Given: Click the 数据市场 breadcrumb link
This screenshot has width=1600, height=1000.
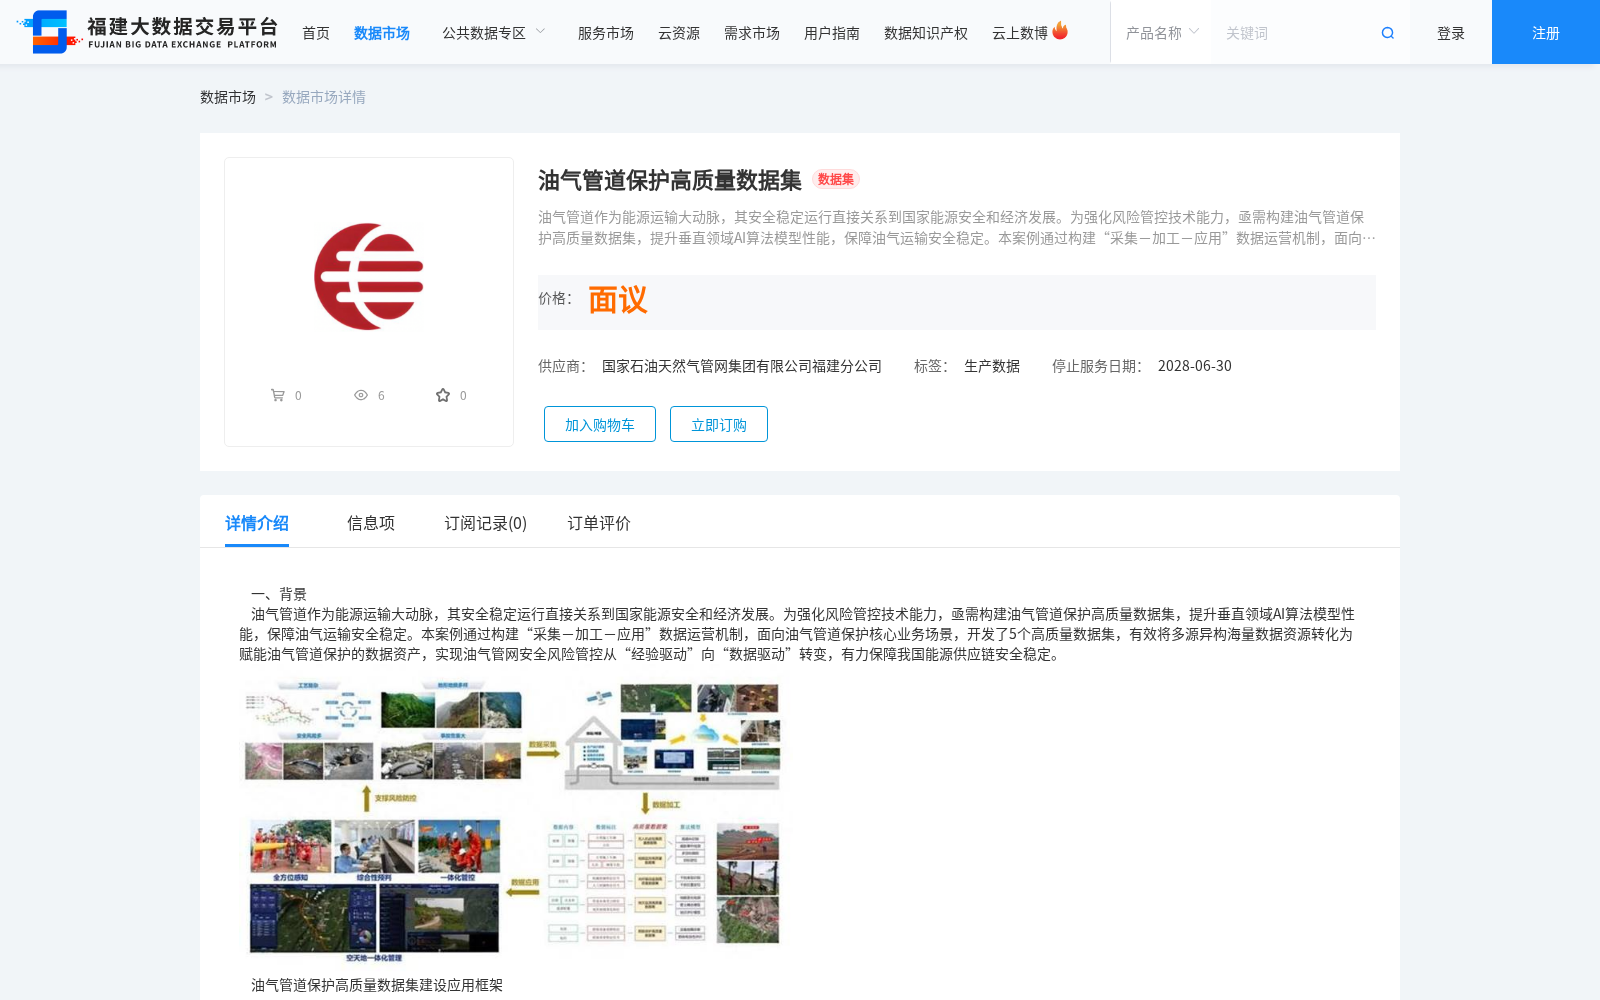Looking at the screenshot, I should pos(228,97).
